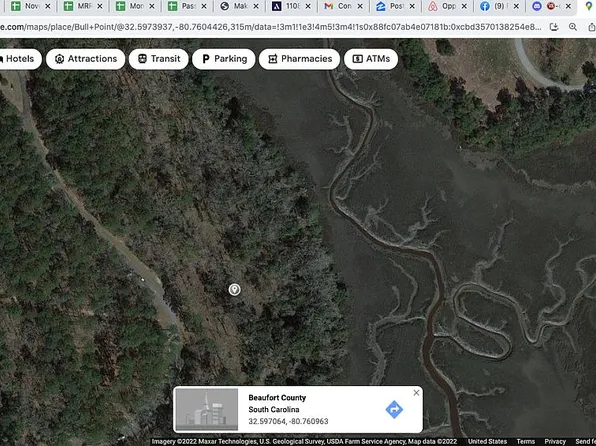This screenshot has width=596, height=446.
Task: Close the "MRF" tab
Action: (100, 6)
